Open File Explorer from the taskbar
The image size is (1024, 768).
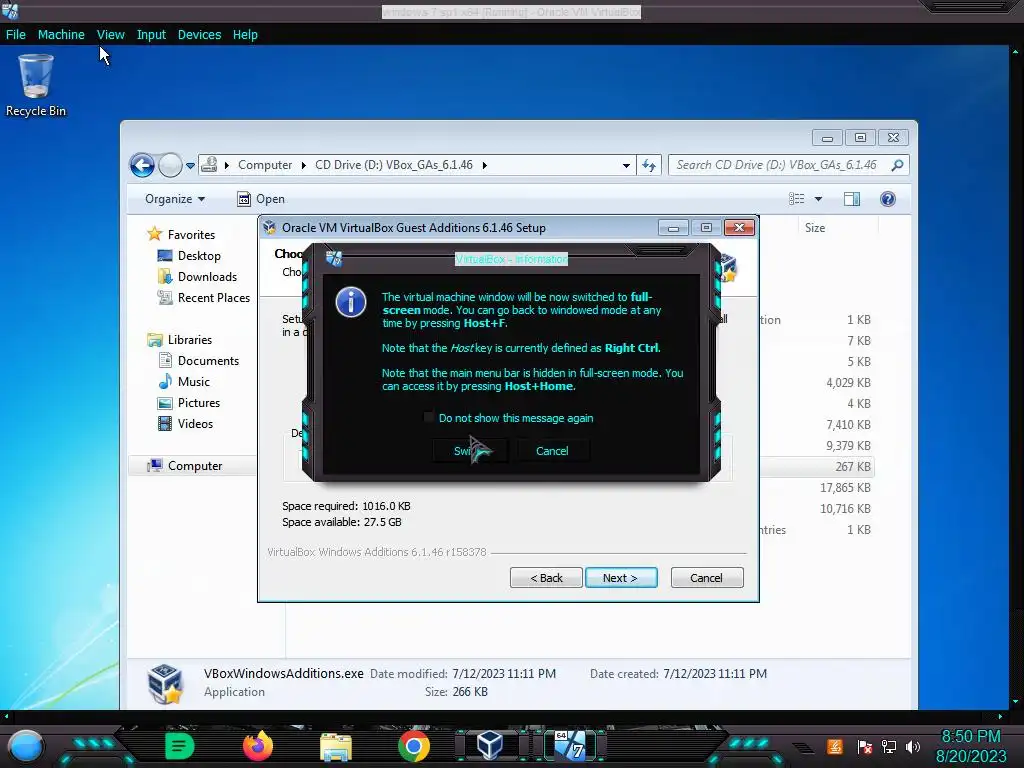click(x=336, y=746)
